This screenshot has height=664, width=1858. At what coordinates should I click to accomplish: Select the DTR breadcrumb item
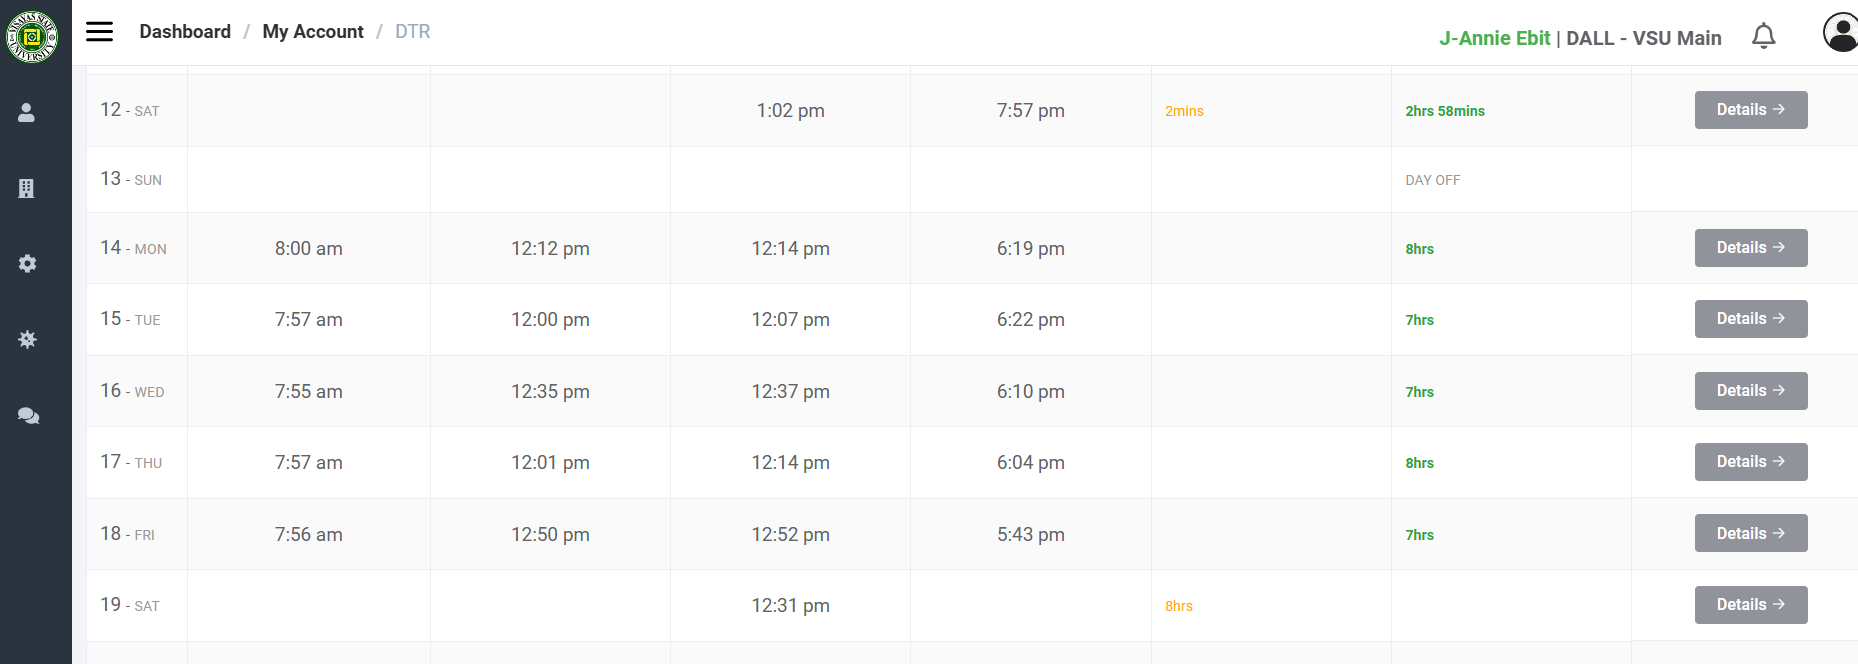(412, 32)
